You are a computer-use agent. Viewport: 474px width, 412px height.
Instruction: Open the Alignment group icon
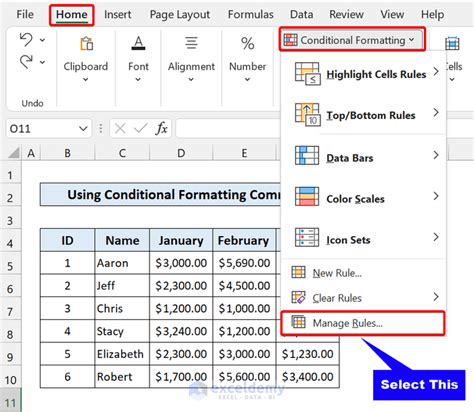[191, 43]
